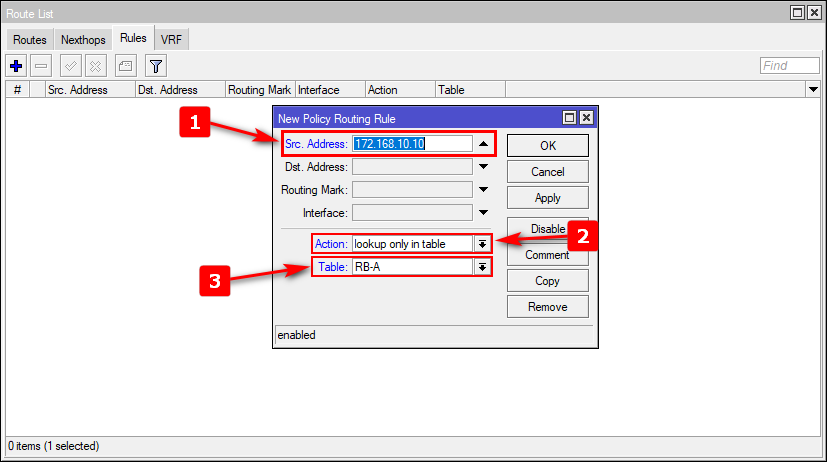Click the minus Remove rule icon
The width and height of the screenshot is (827, 462).
(41, 66)
